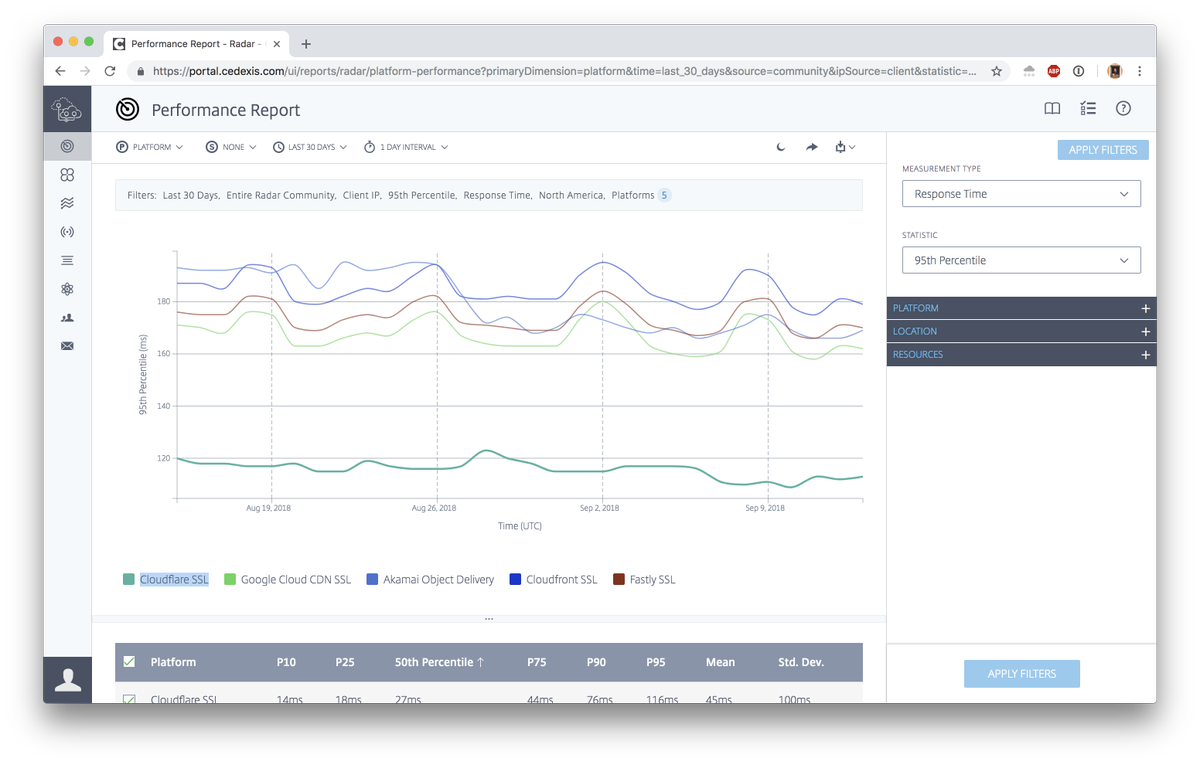
Task: Open the Measurement Type Response Time dropdown
Action: (x=1021, y=194)
